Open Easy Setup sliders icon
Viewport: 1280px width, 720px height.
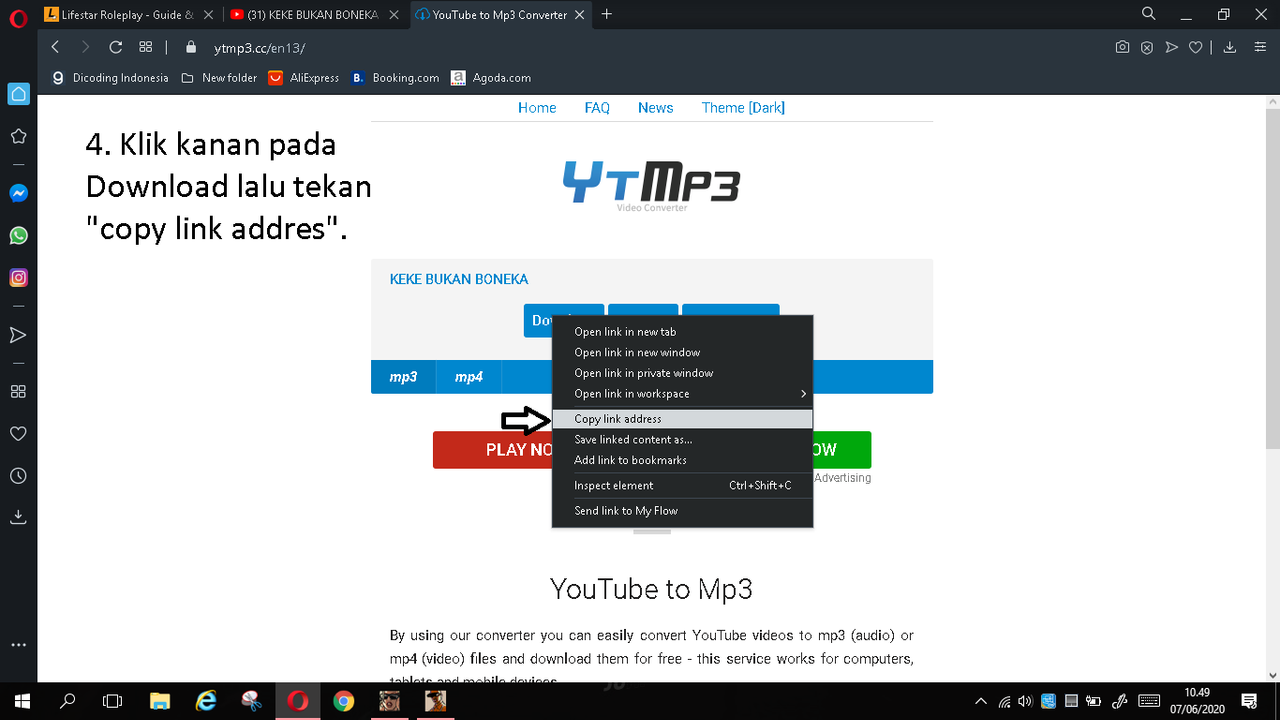(x=1259, y=47)
